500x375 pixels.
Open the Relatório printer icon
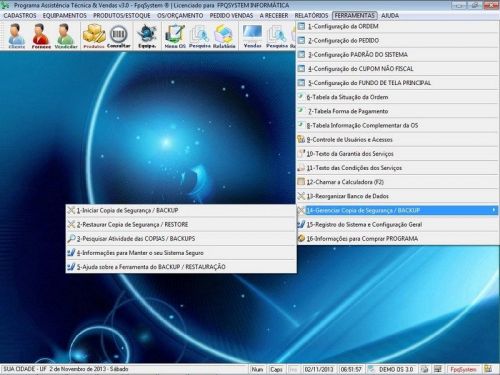(224, 36)
